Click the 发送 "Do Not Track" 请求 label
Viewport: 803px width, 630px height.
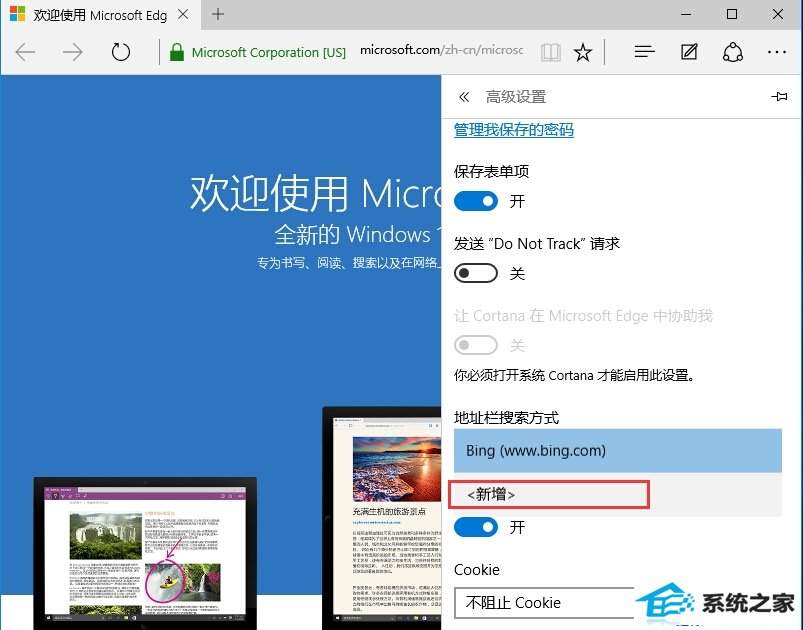[537, 244]
